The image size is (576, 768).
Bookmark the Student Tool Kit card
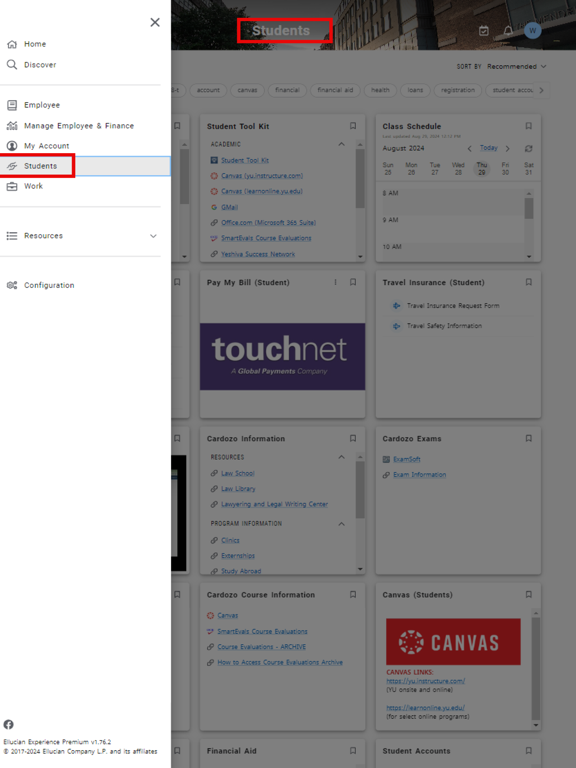pos(353,126)
